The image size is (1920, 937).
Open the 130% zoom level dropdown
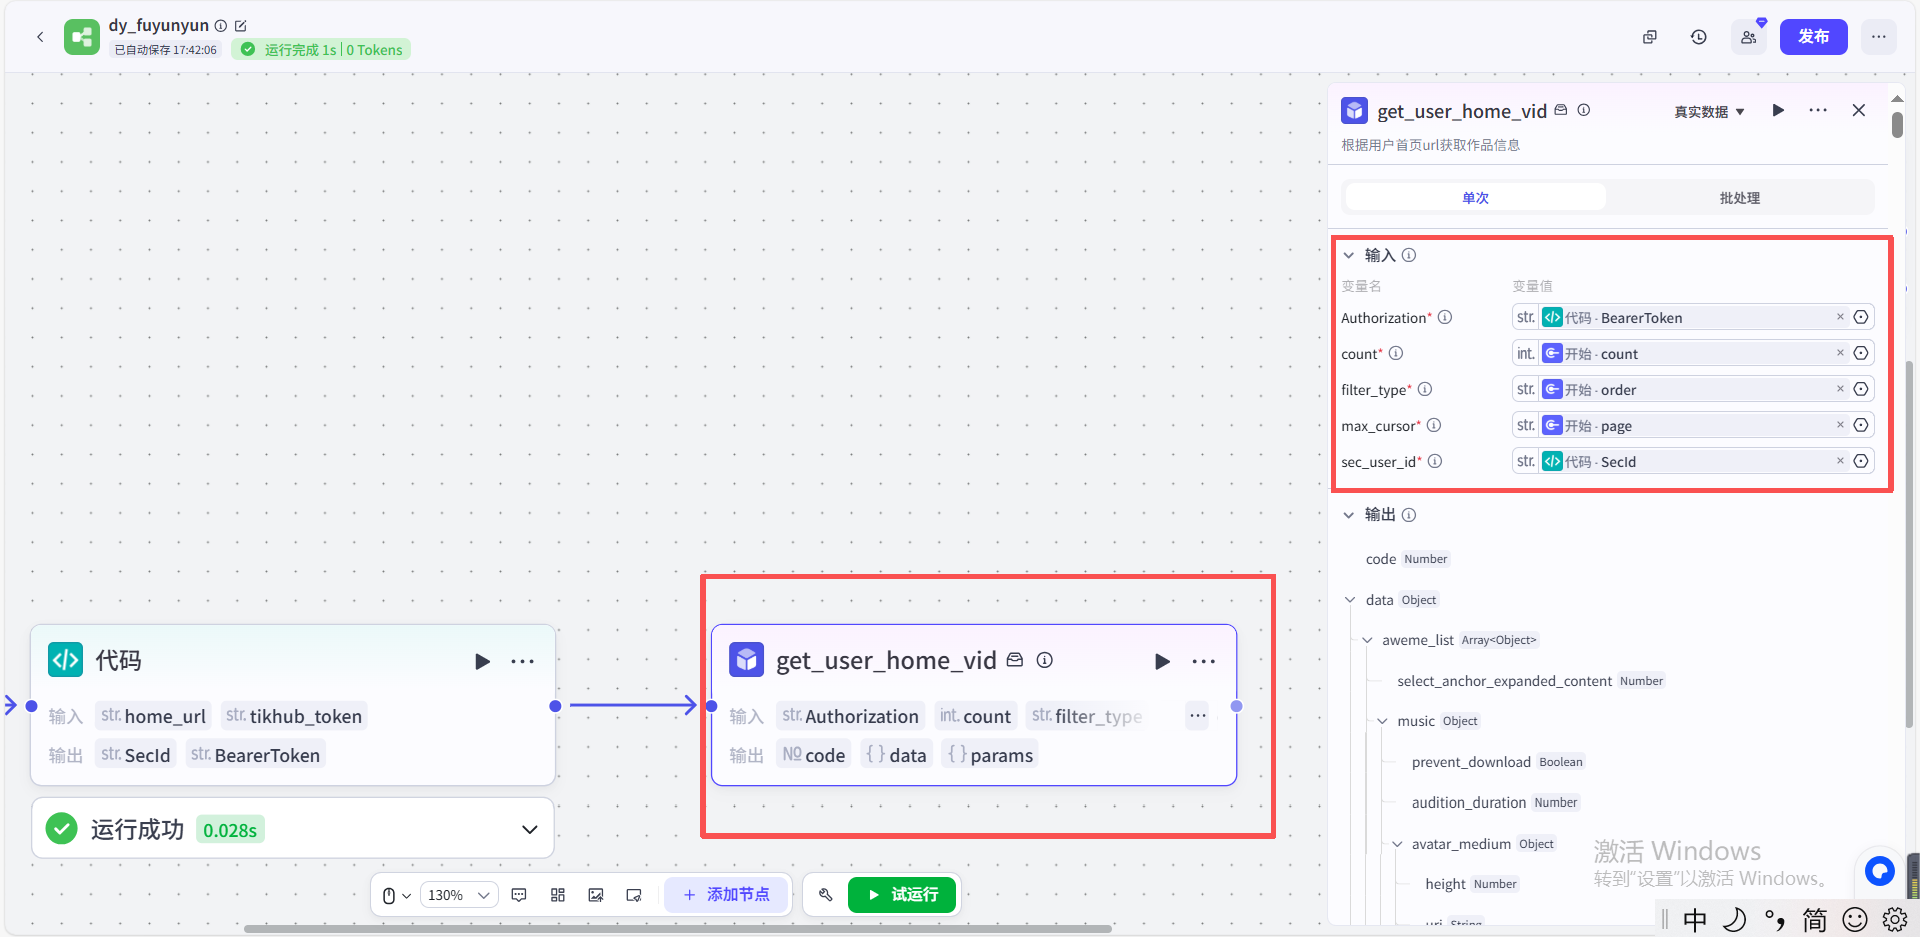pos(459,895)
